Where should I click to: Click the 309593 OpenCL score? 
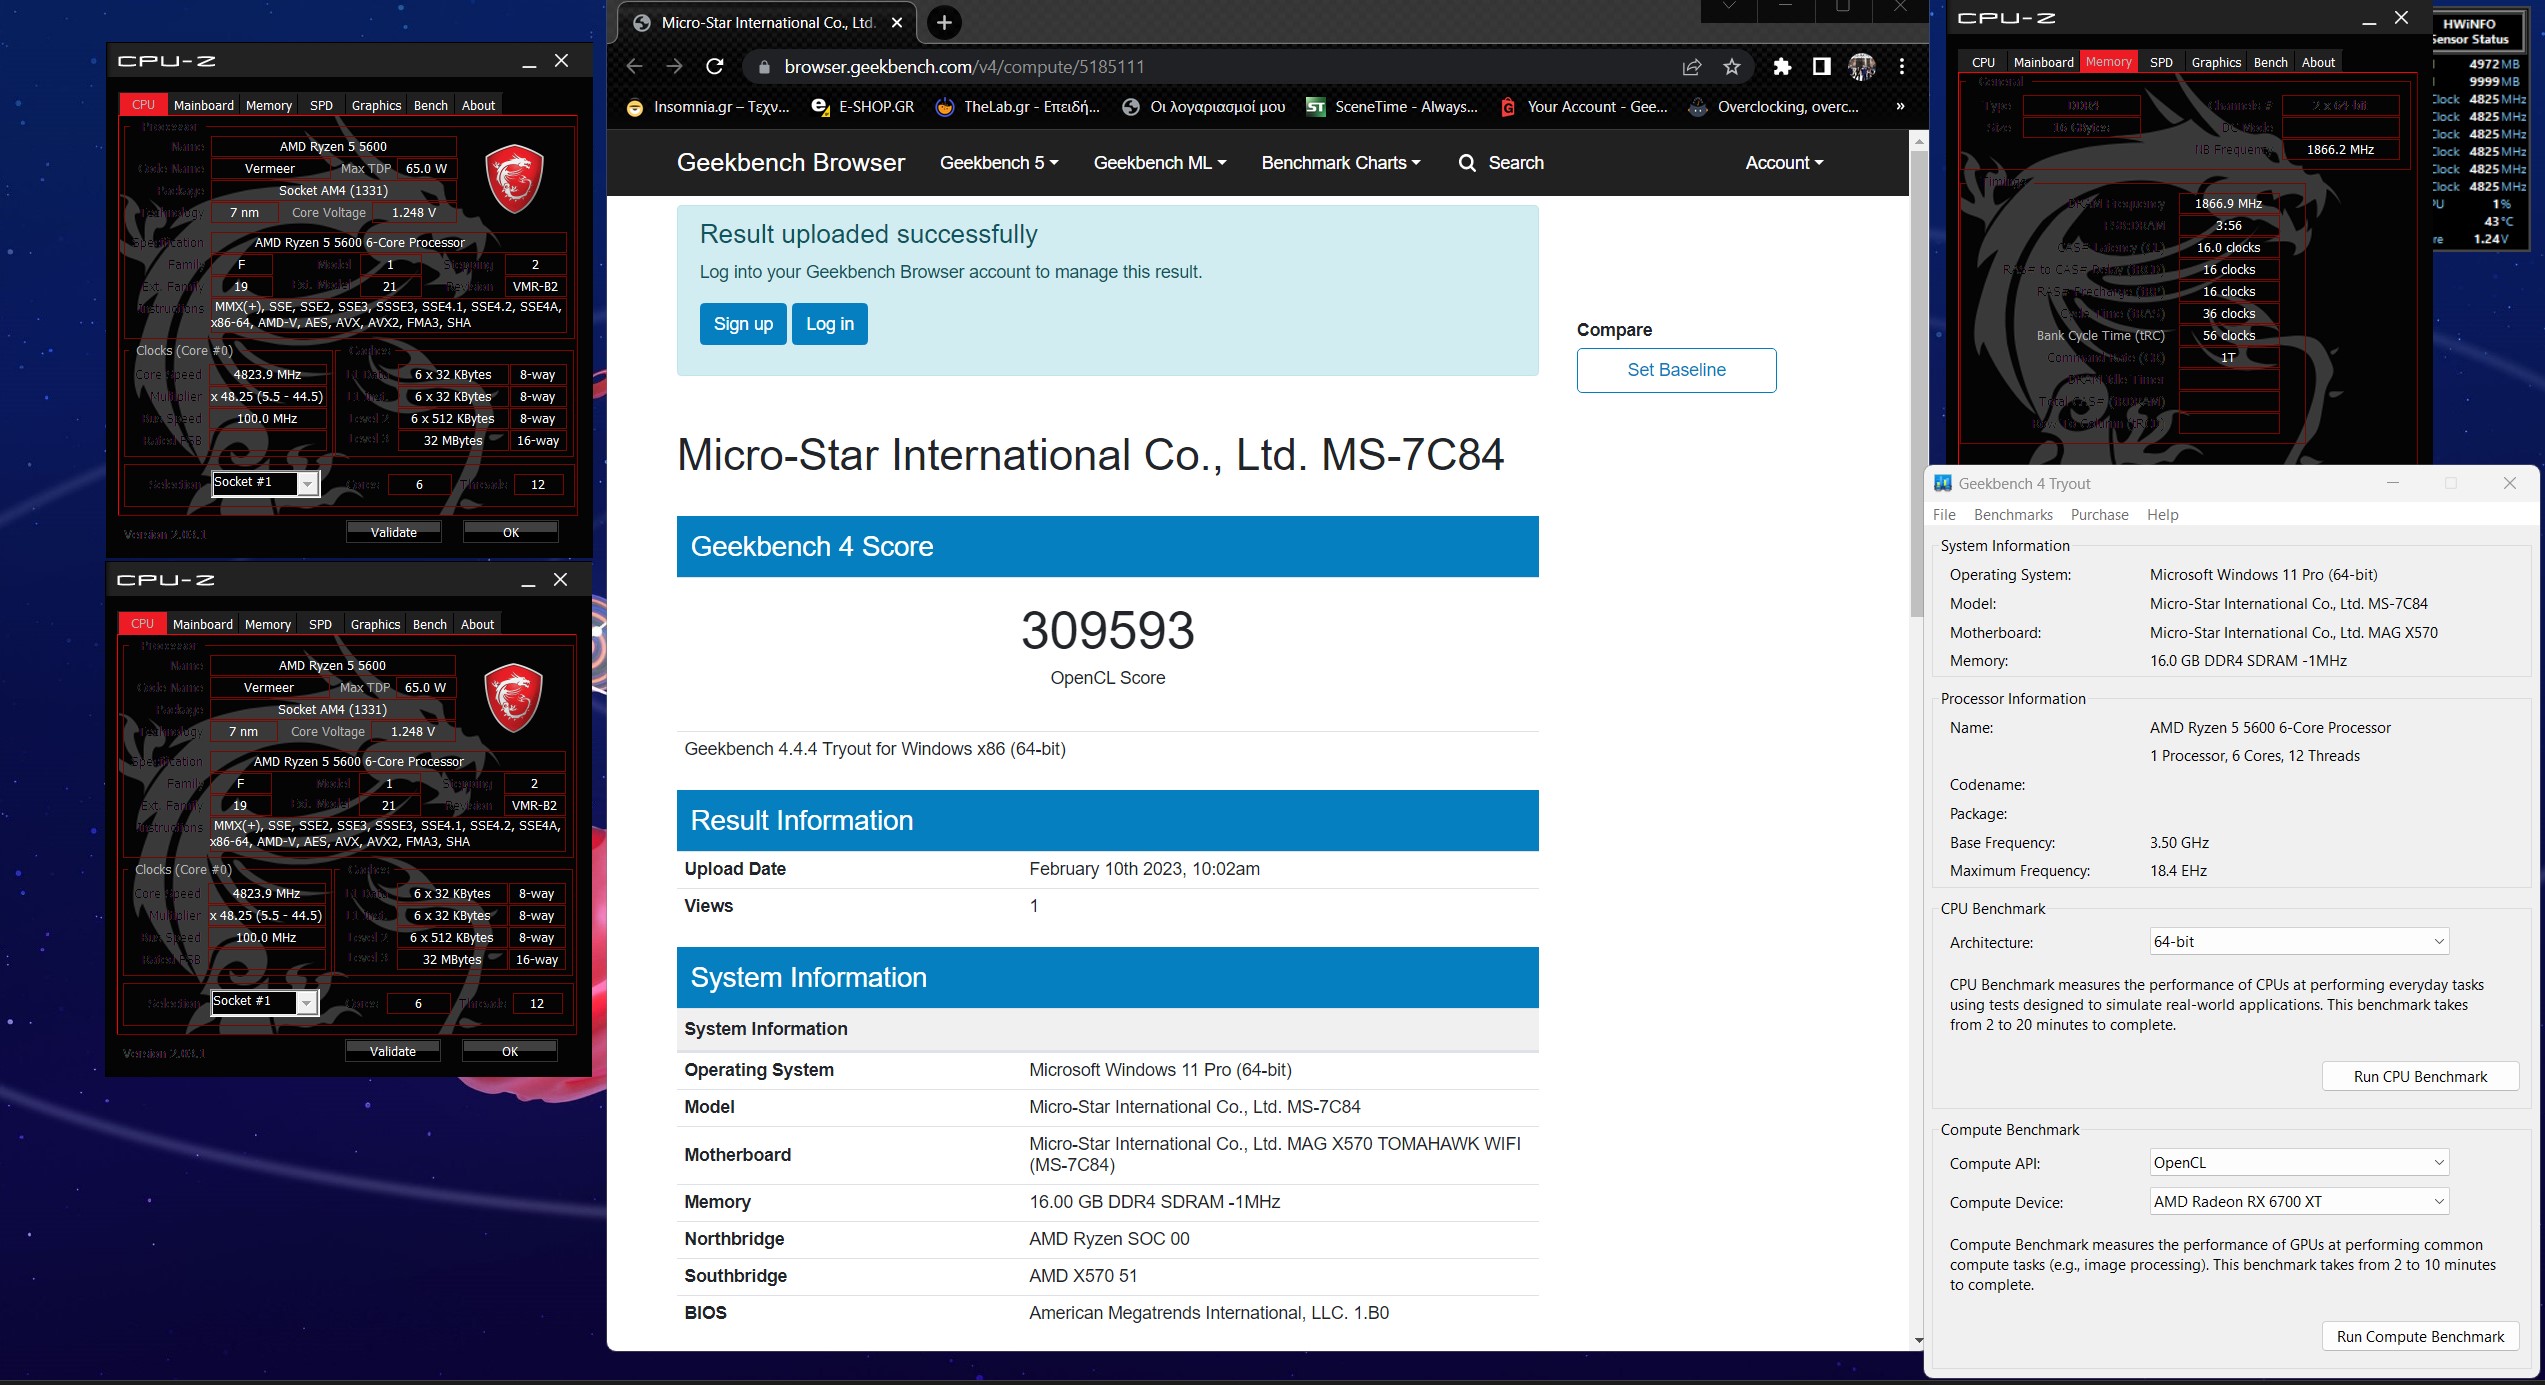[1107, 630]
